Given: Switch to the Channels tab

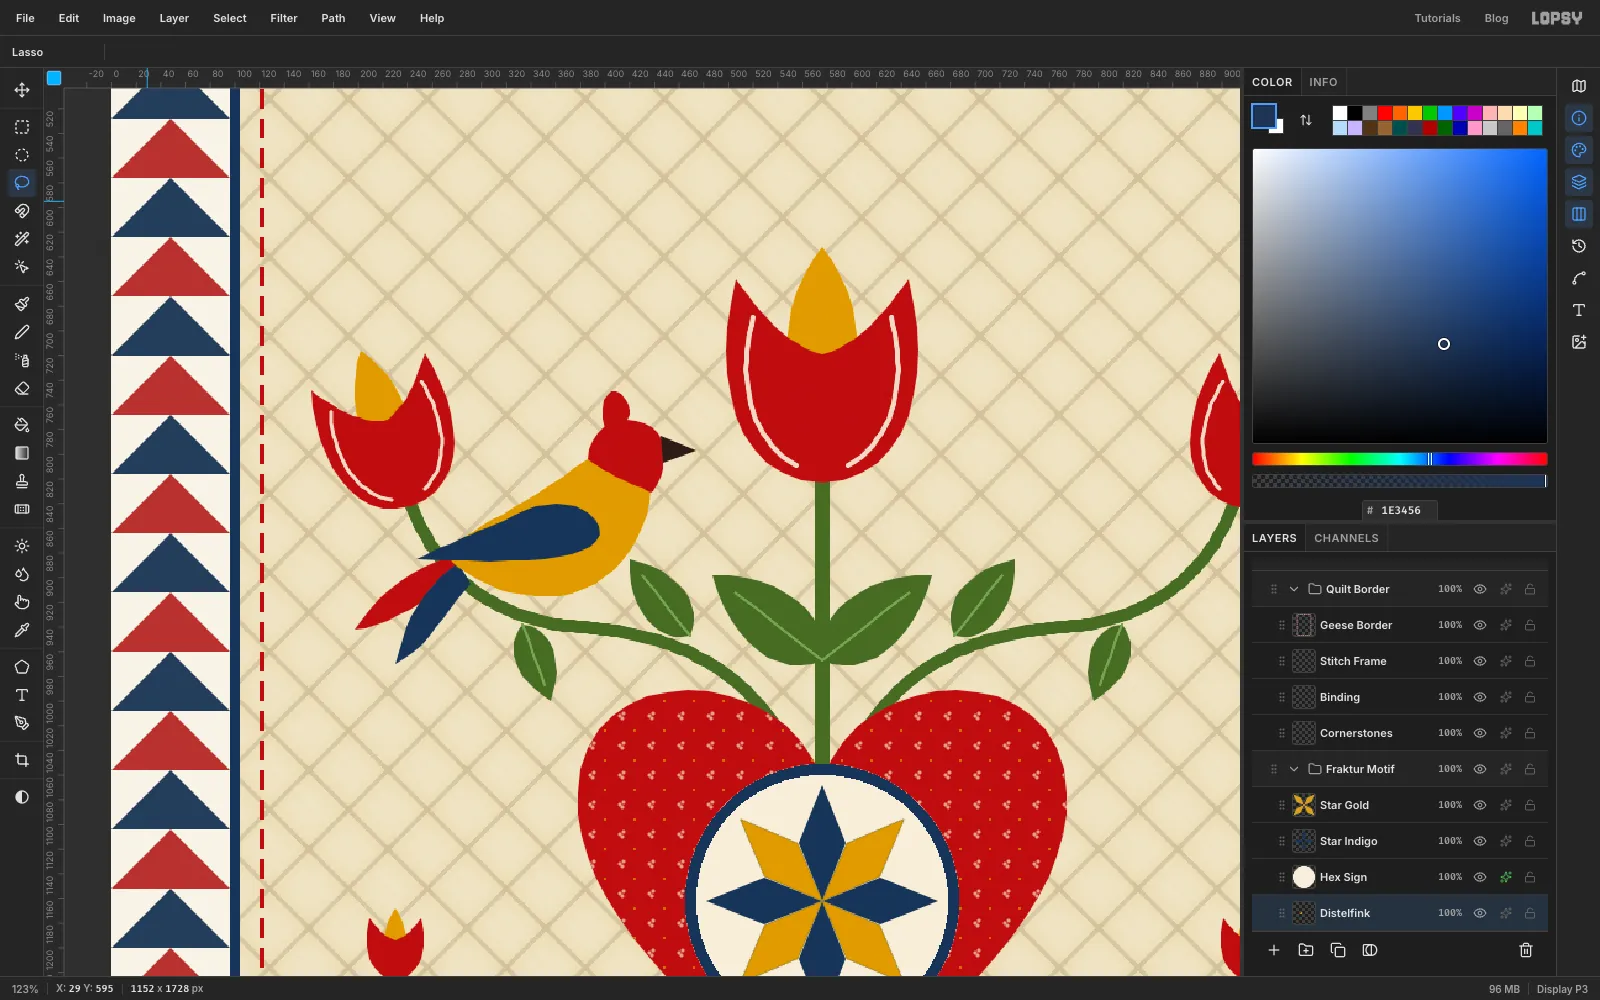Looking at the screenshot, I should pos(1346,538).
